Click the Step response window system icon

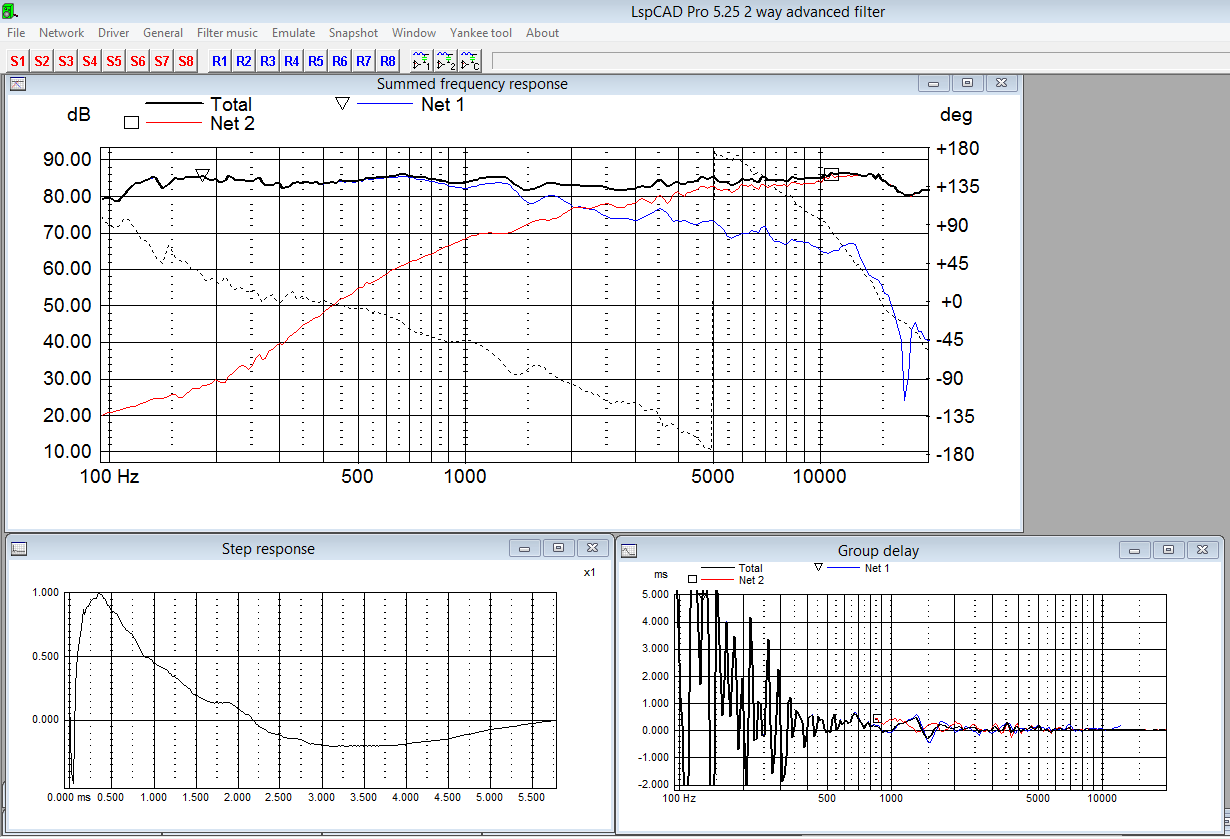point(19,548)
